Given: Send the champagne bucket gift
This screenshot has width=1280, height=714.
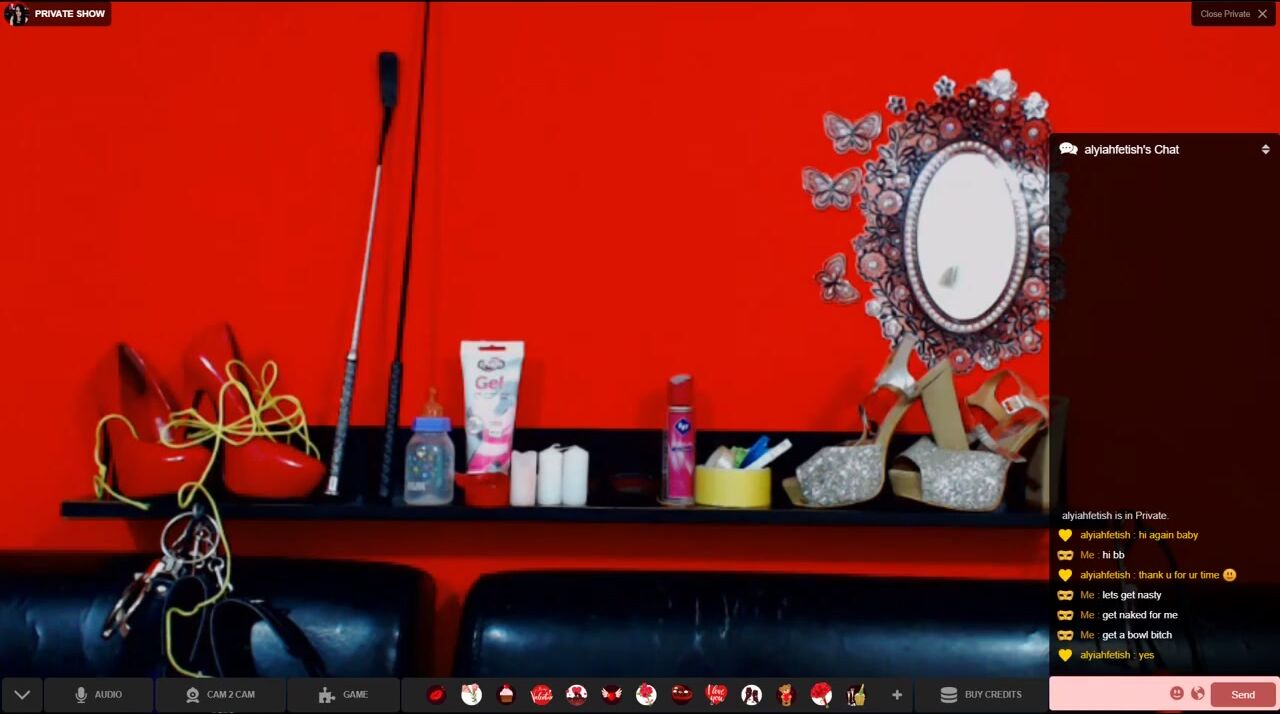Looking at the screenshot, I should (856, 695).
